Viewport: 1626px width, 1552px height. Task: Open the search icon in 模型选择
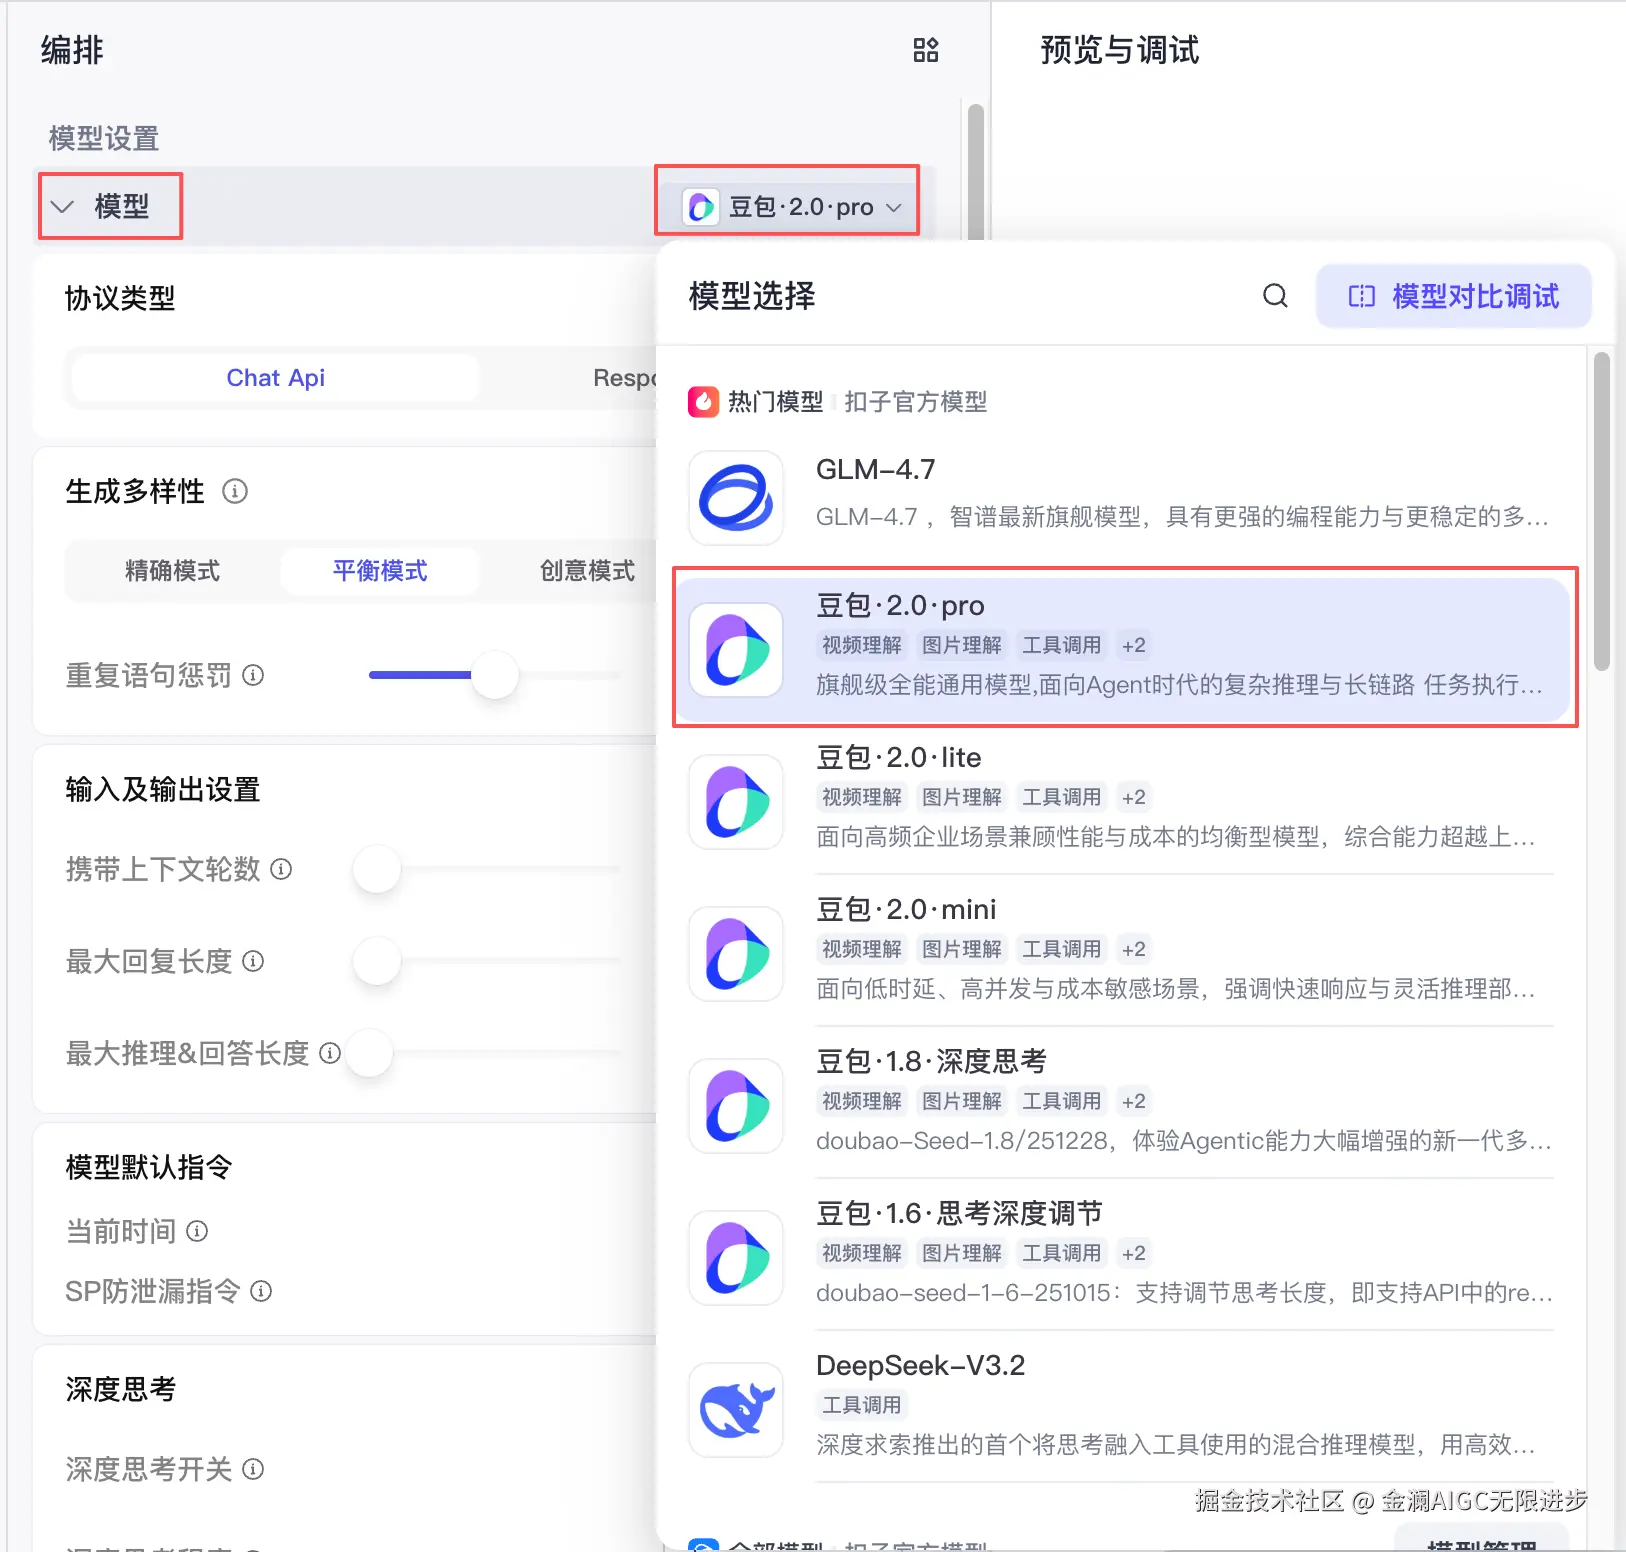(1275, 296)
